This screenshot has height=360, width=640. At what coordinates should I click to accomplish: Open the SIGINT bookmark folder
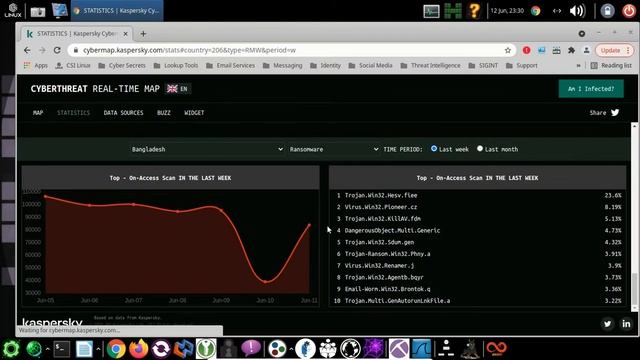483,65
